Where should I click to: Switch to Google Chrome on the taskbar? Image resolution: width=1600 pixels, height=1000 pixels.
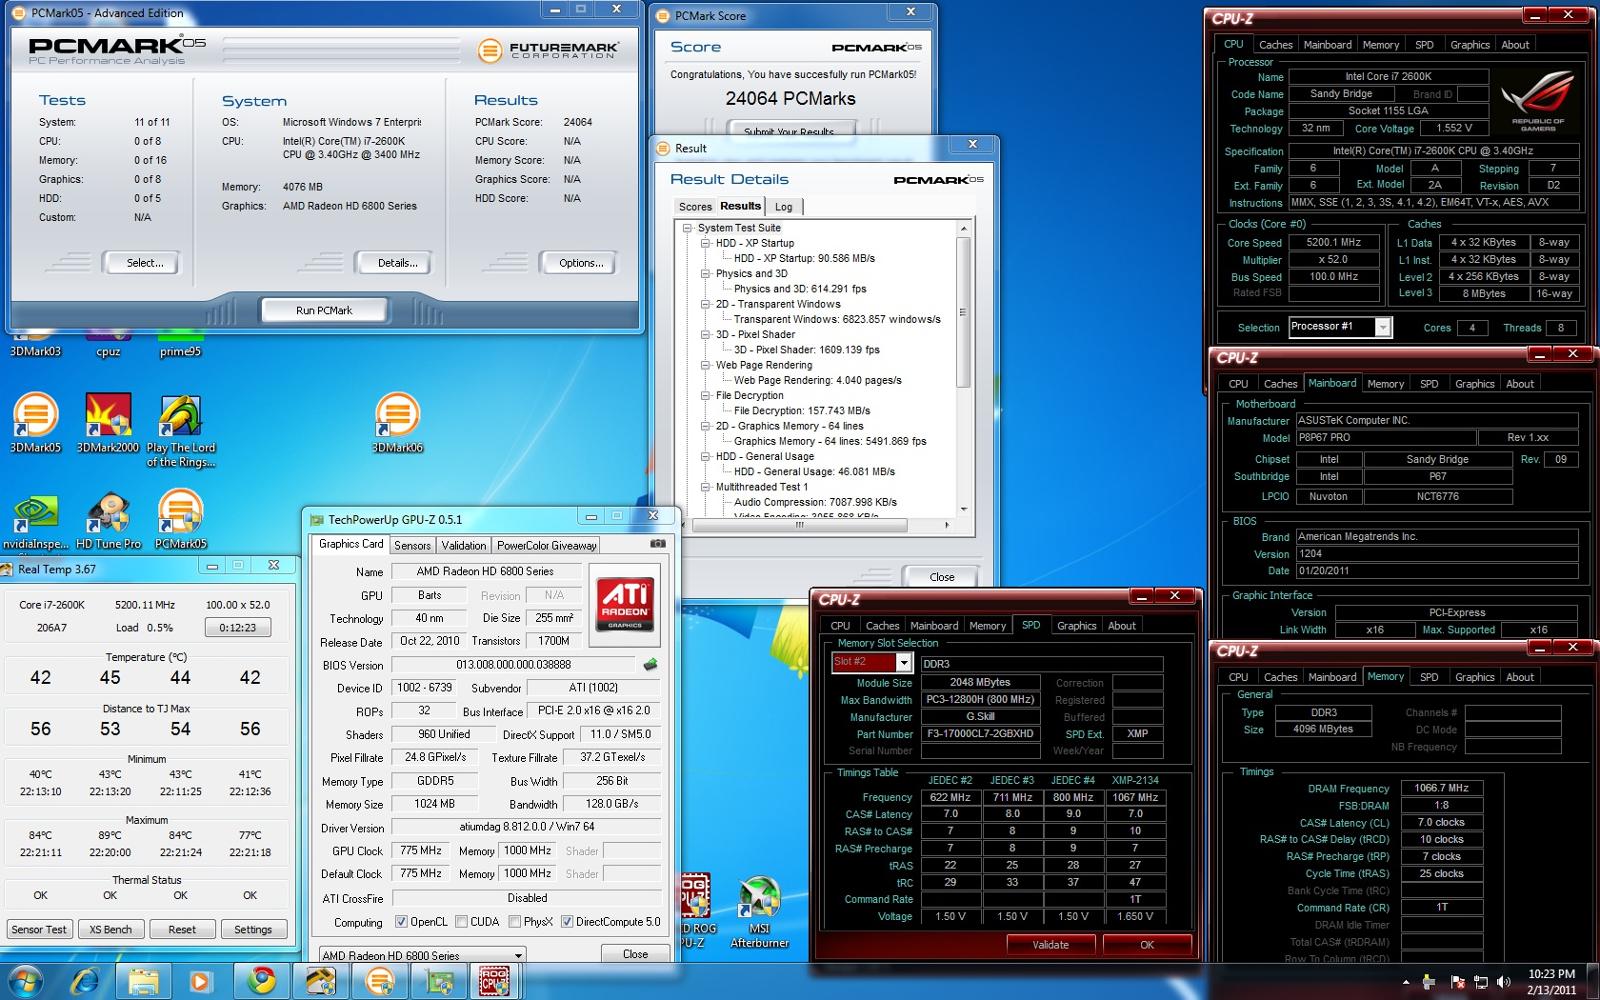click(262, 981)
